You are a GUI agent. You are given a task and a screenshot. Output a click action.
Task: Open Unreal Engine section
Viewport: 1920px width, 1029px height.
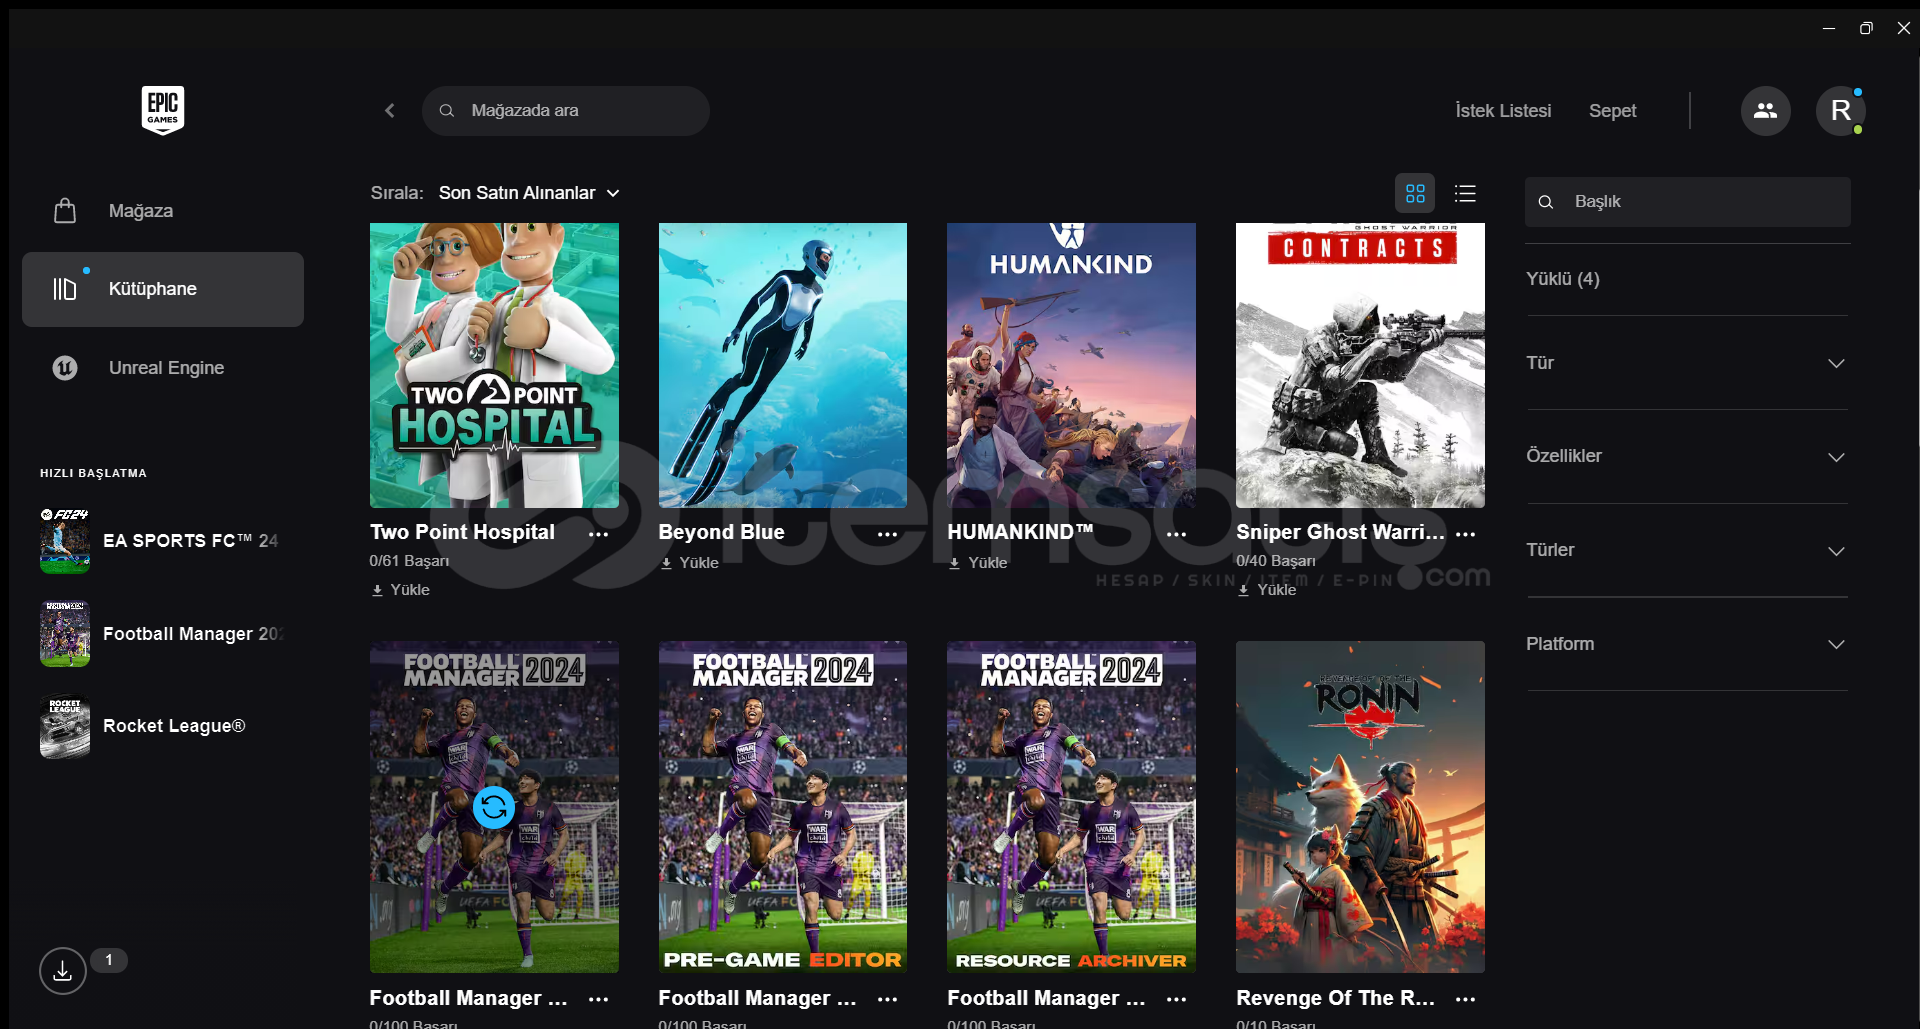pyautogui.click(x=163, y=368)
